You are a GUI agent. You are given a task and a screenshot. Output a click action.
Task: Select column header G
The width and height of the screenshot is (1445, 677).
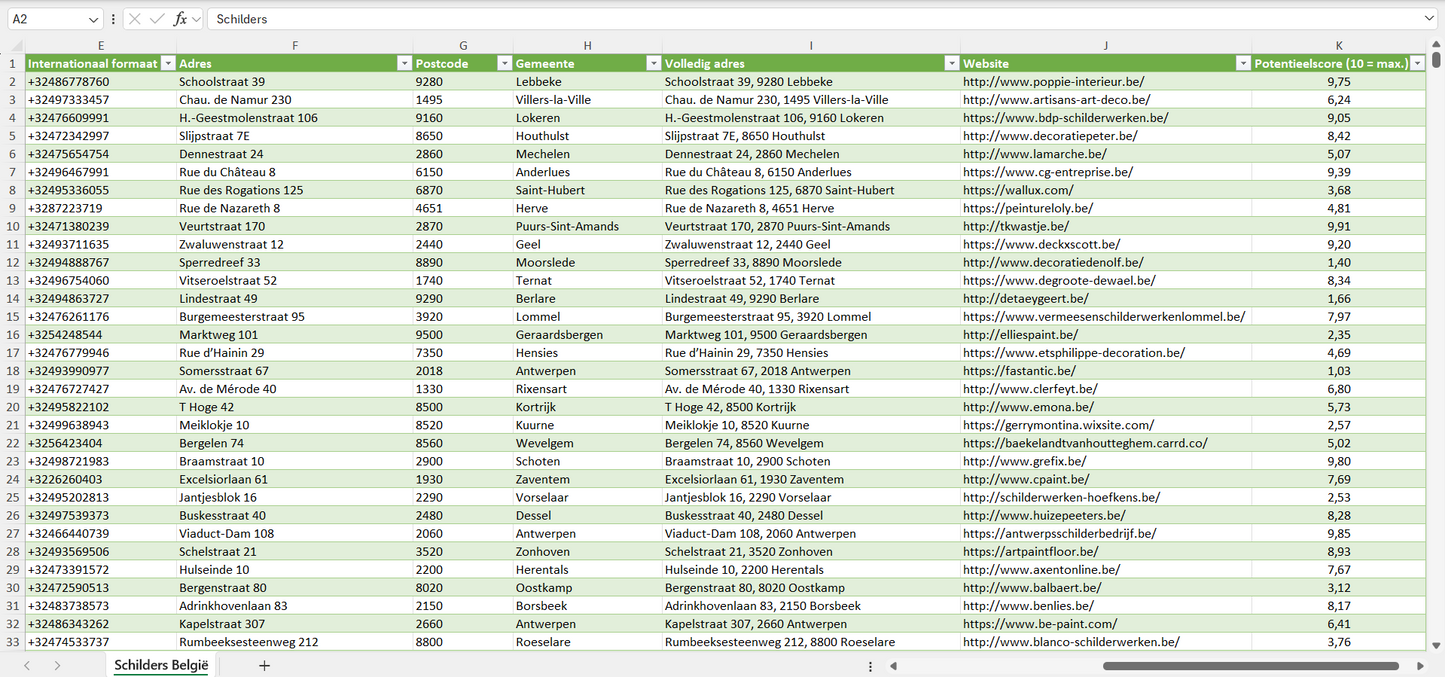(x=463, y=45)
